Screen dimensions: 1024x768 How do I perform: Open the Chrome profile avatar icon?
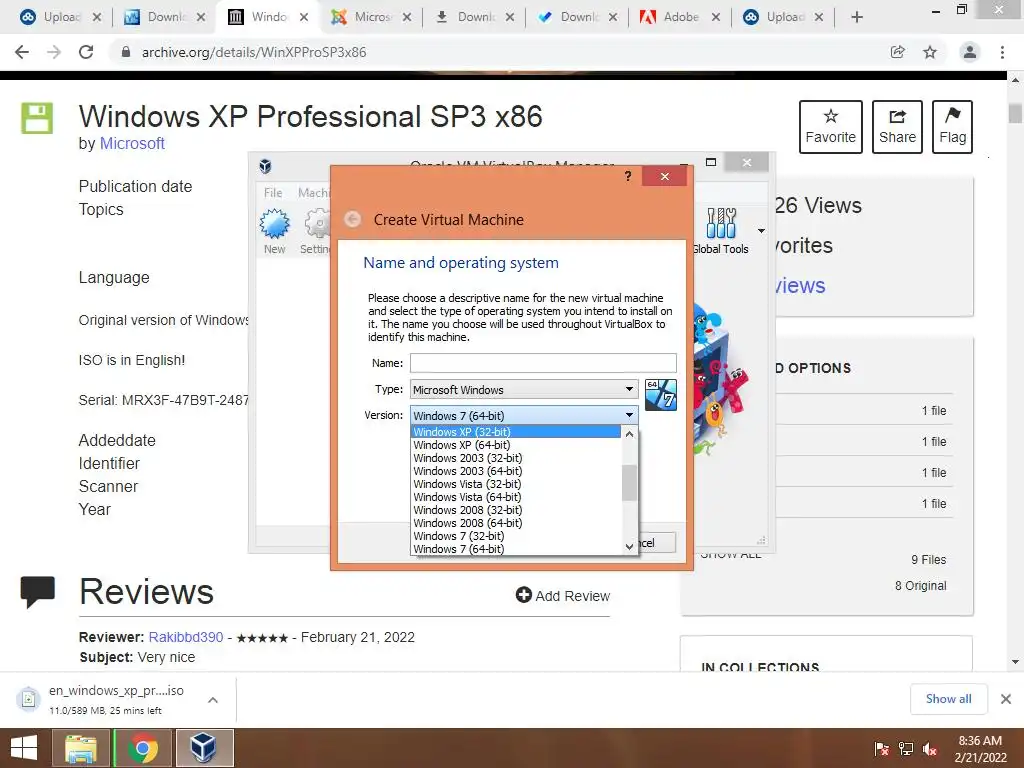[970, 52]
